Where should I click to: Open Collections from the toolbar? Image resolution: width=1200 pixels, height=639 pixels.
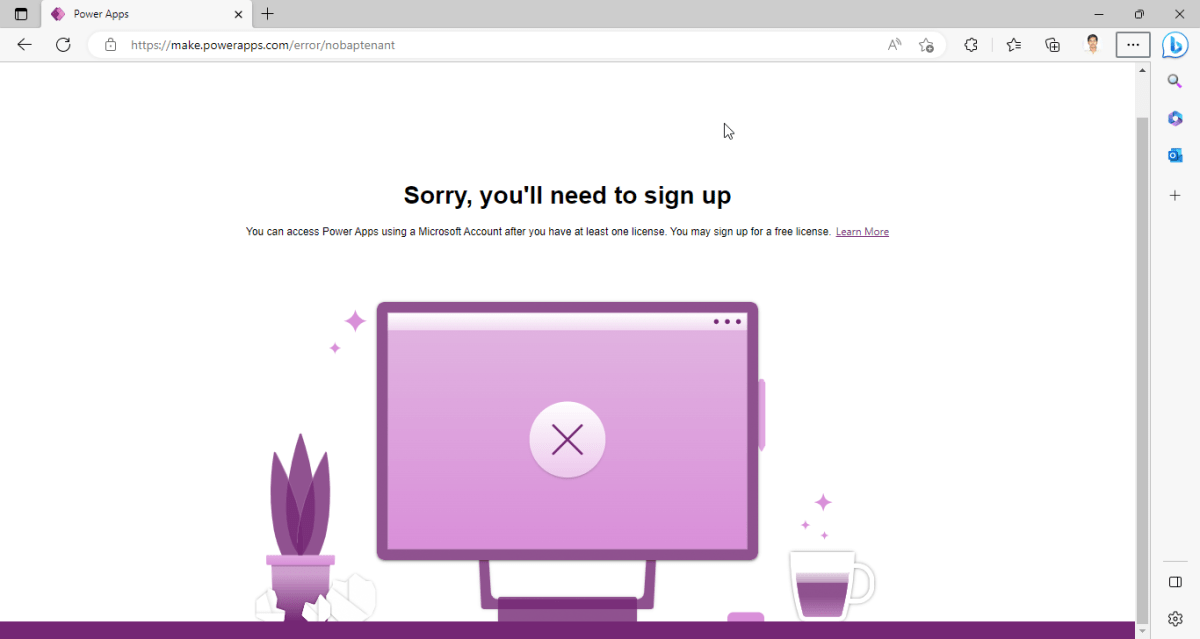[x=1052, y=45]
